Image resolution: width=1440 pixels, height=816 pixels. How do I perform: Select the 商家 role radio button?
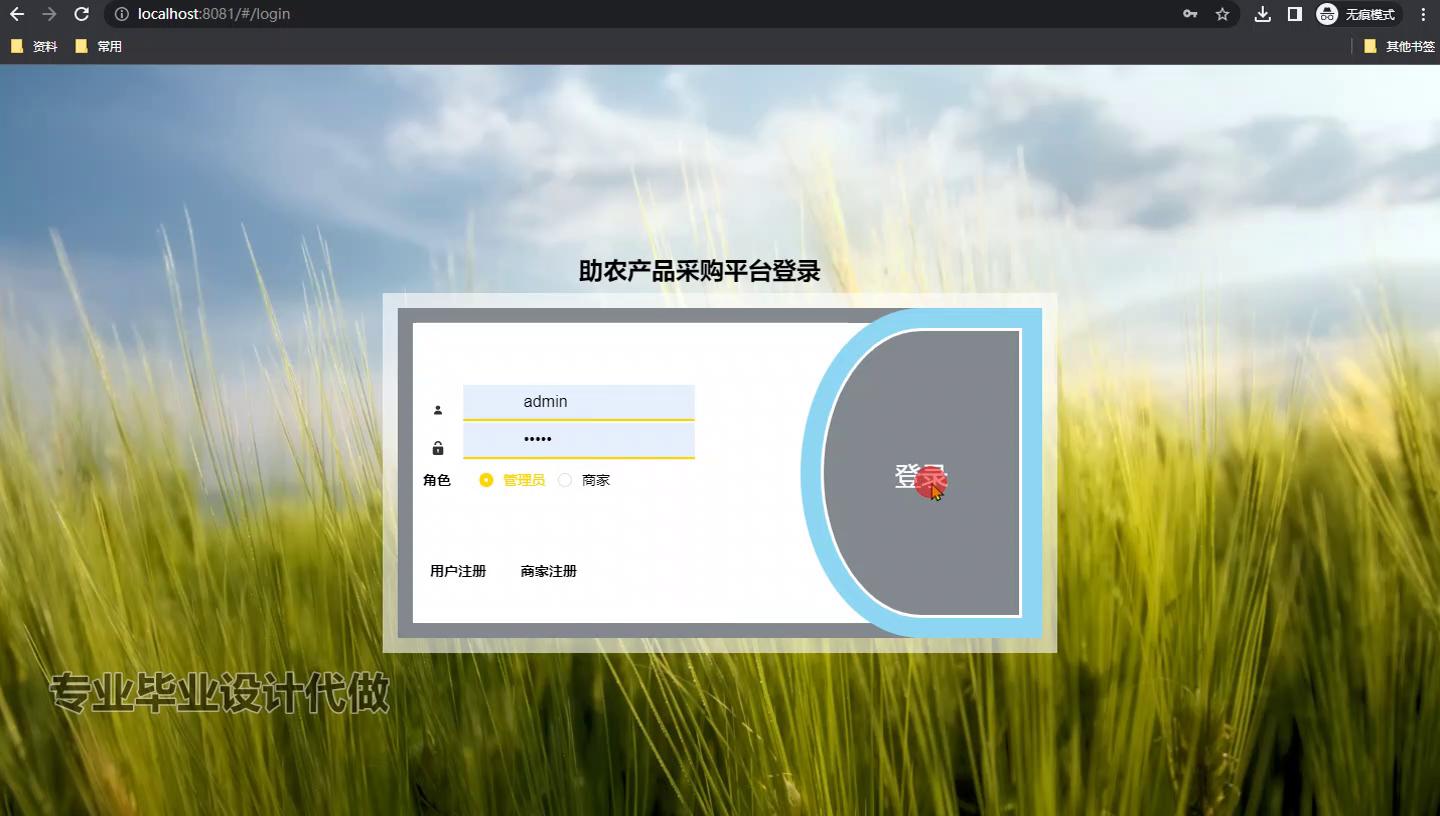click(565, 480)
